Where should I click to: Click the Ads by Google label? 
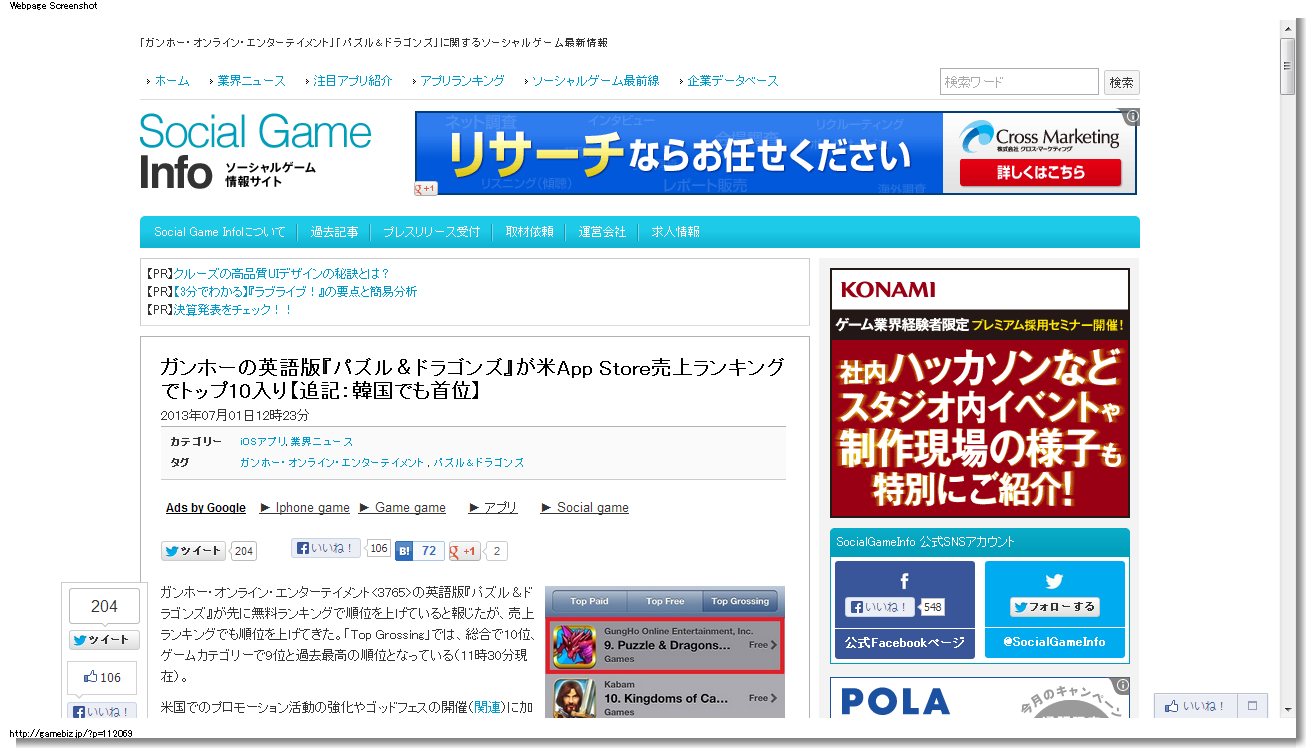coord(206,508)
